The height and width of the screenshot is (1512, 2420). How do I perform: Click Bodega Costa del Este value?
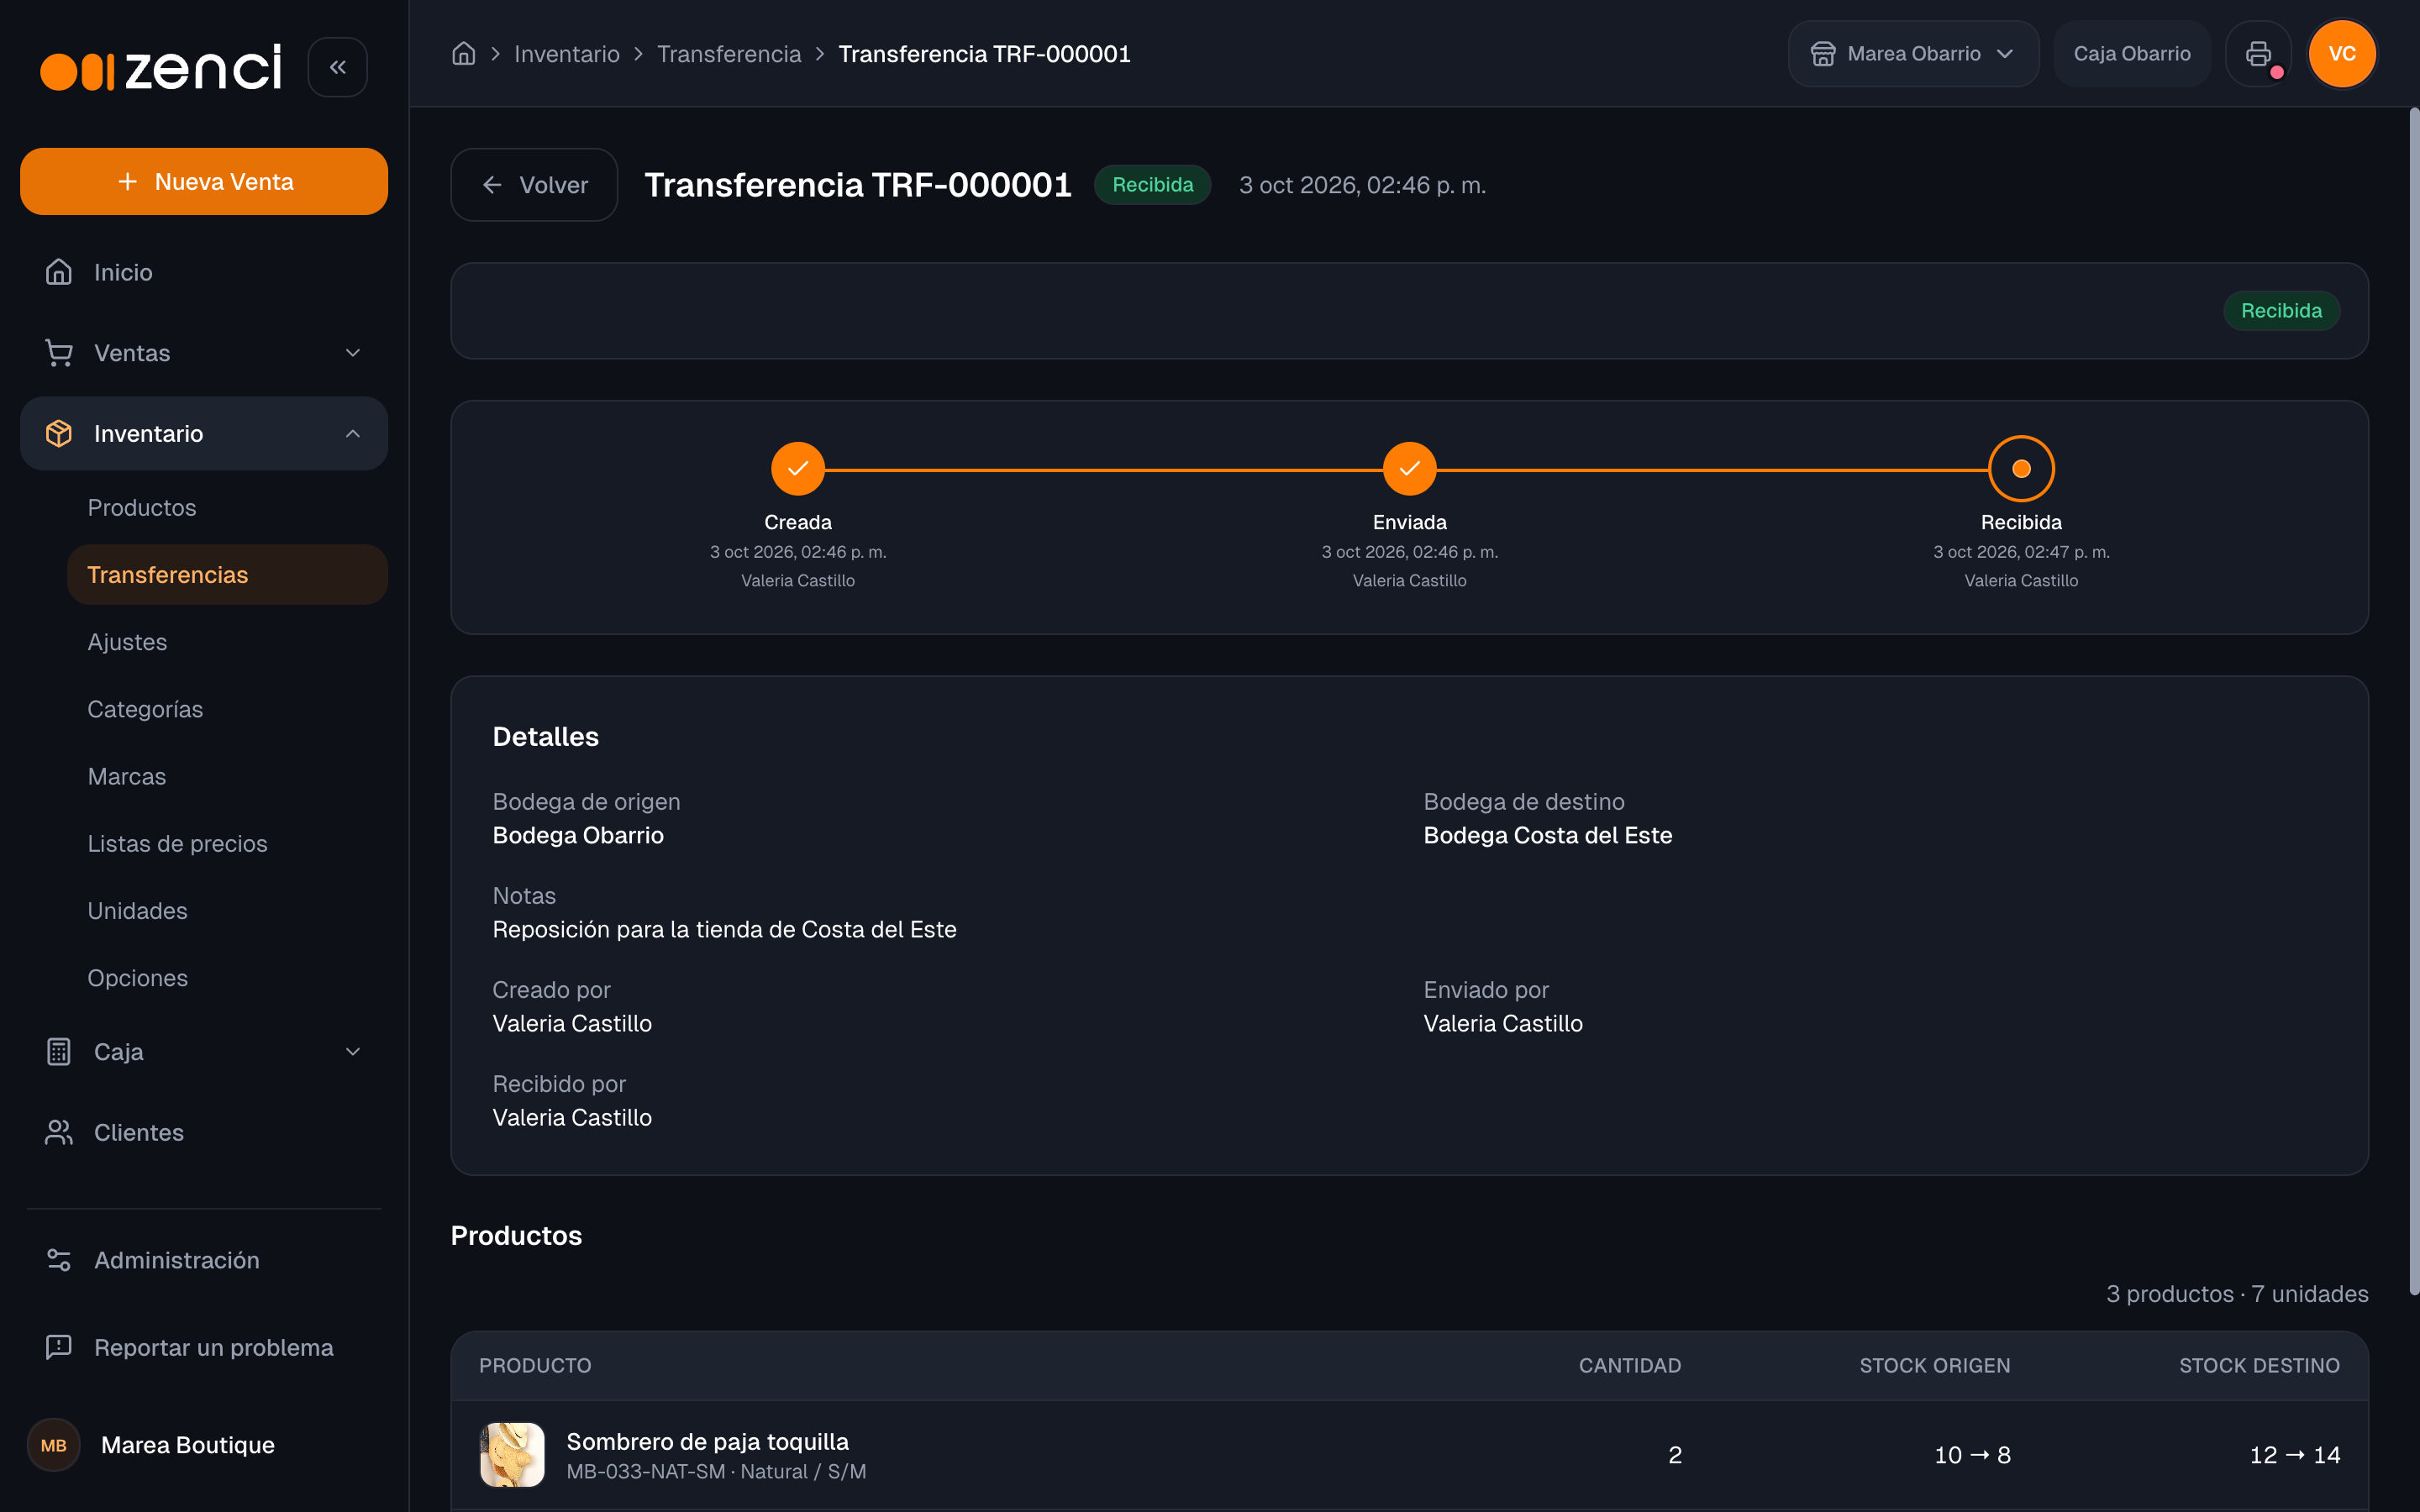1547,835
